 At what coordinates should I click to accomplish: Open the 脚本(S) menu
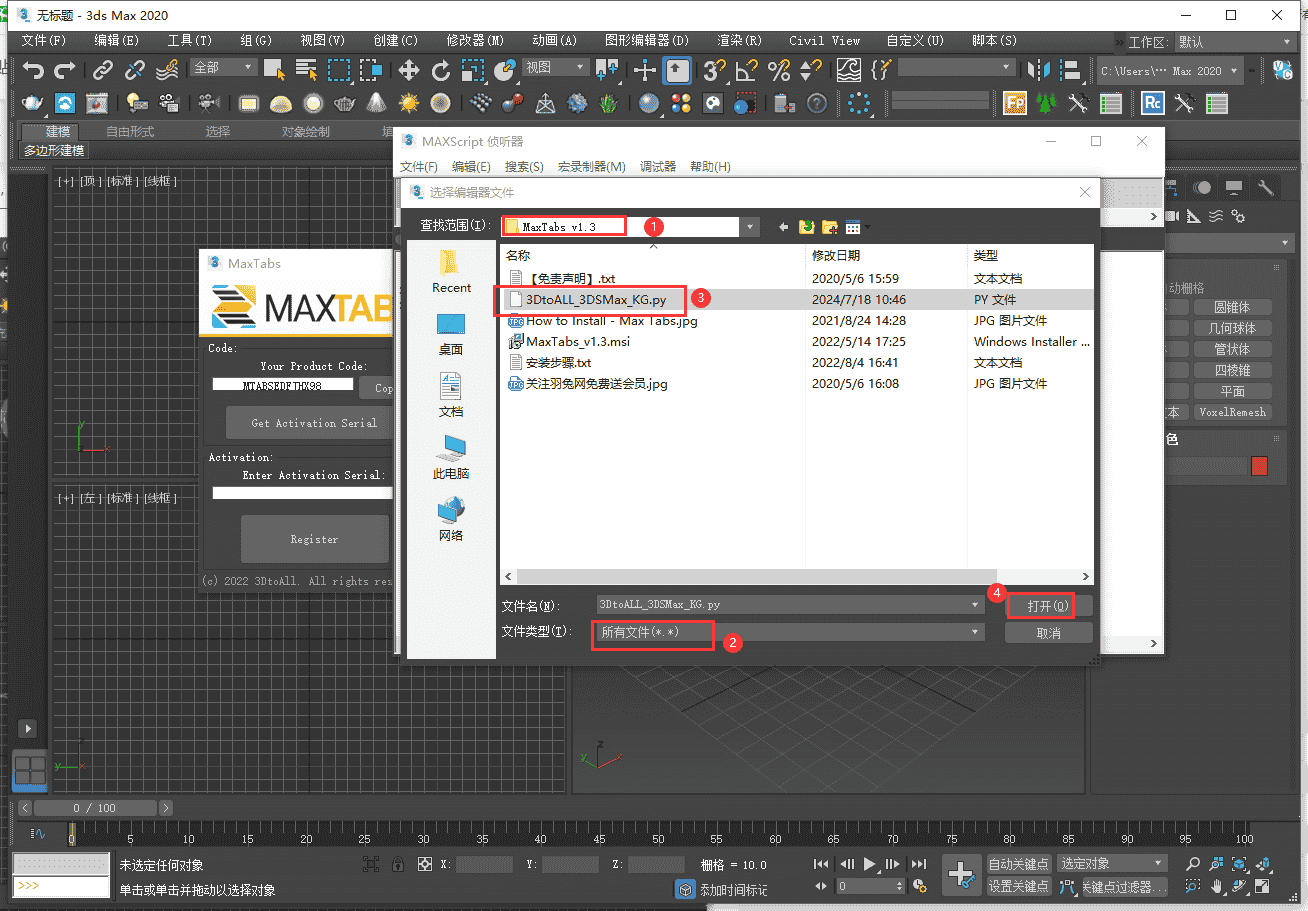994,41
